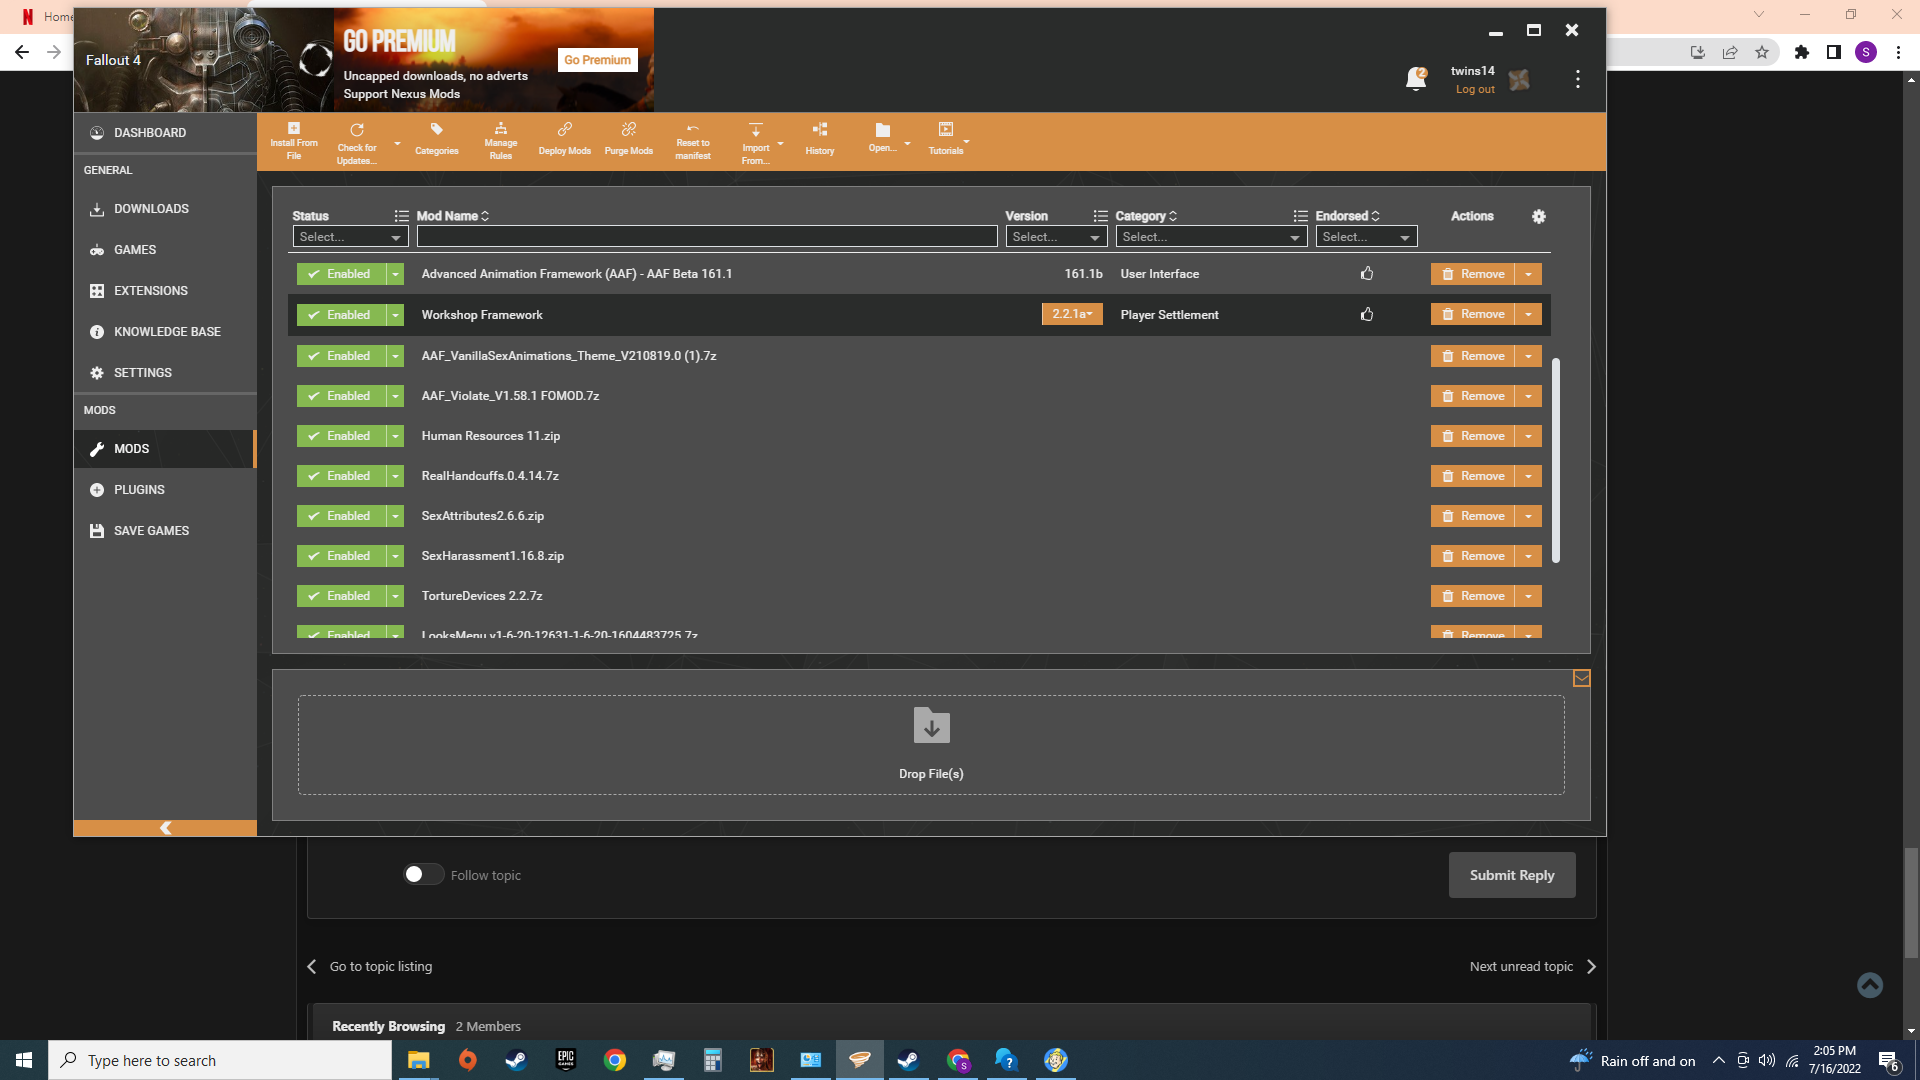Click Purge Mods toolbar icon

click(629, 139)
